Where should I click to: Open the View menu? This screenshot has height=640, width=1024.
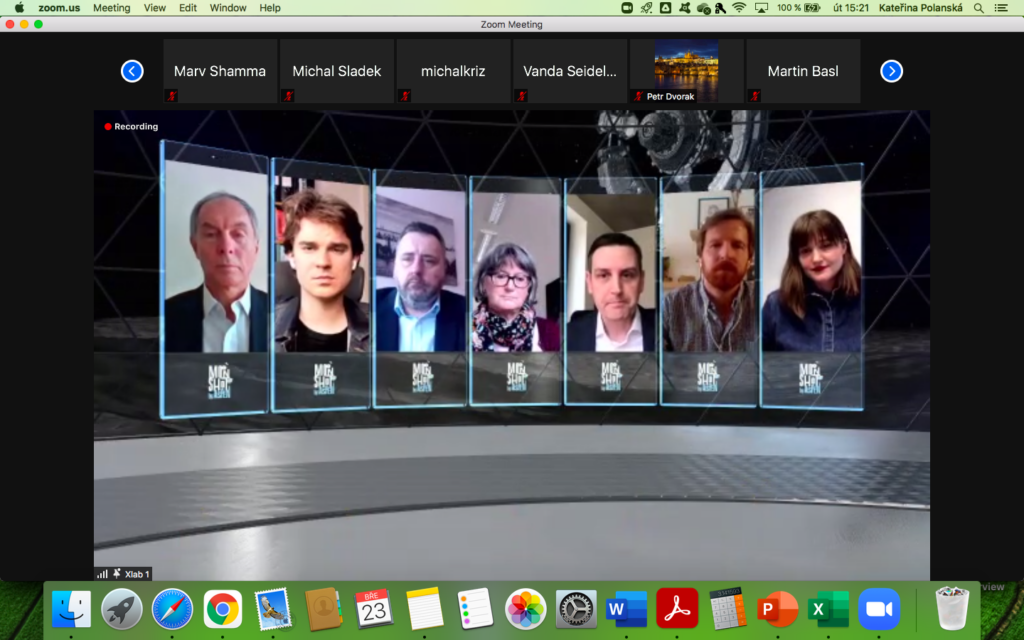pos(155,8)
